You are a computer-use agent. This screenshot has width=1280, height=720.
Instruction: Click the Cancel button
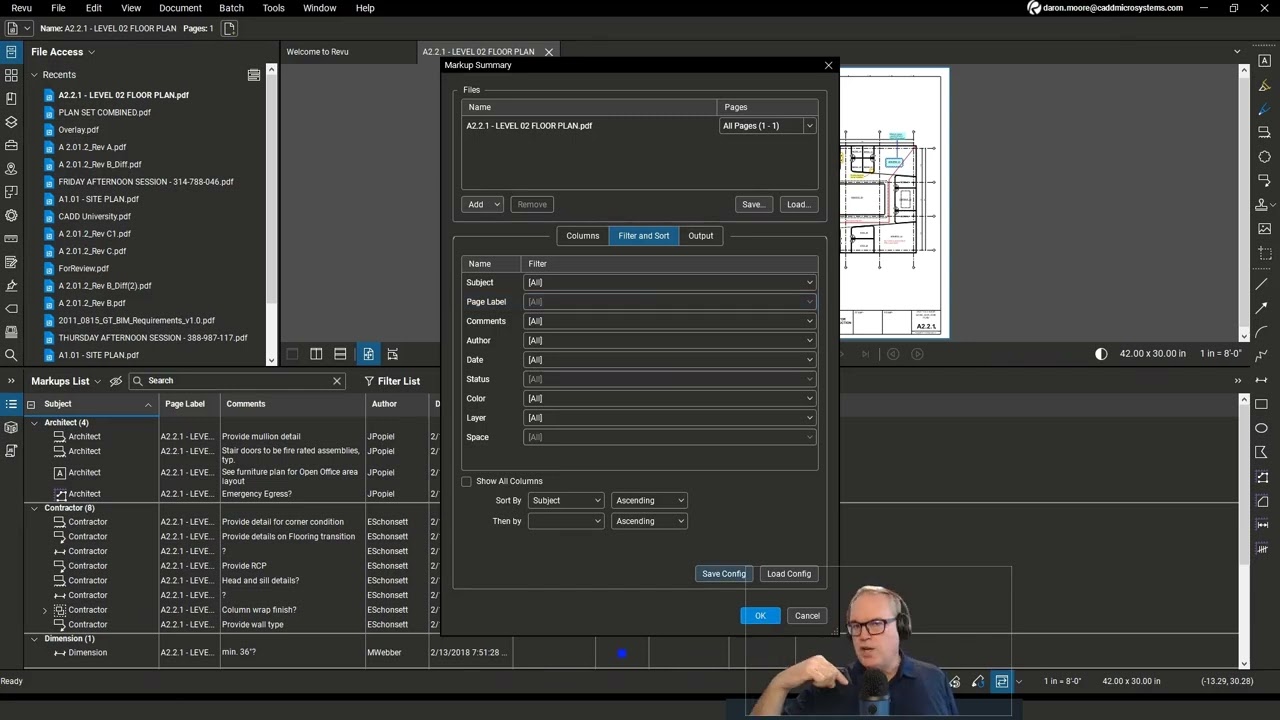[807, 616]
